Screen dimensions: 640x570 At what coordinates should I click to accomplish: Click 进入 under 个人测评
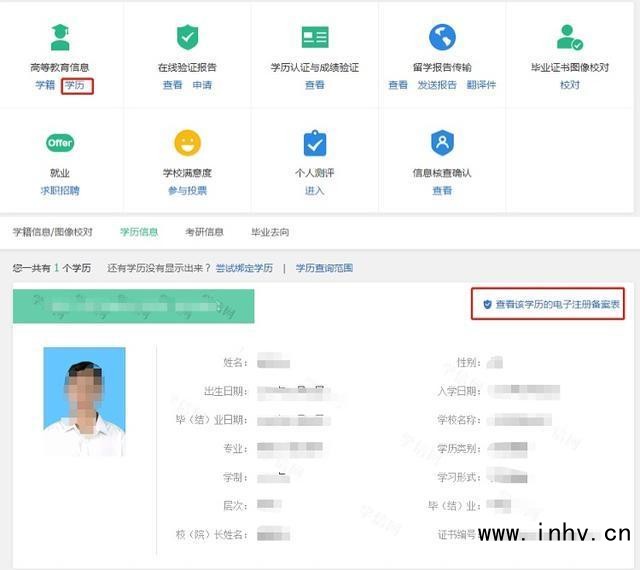pos(315,190)
